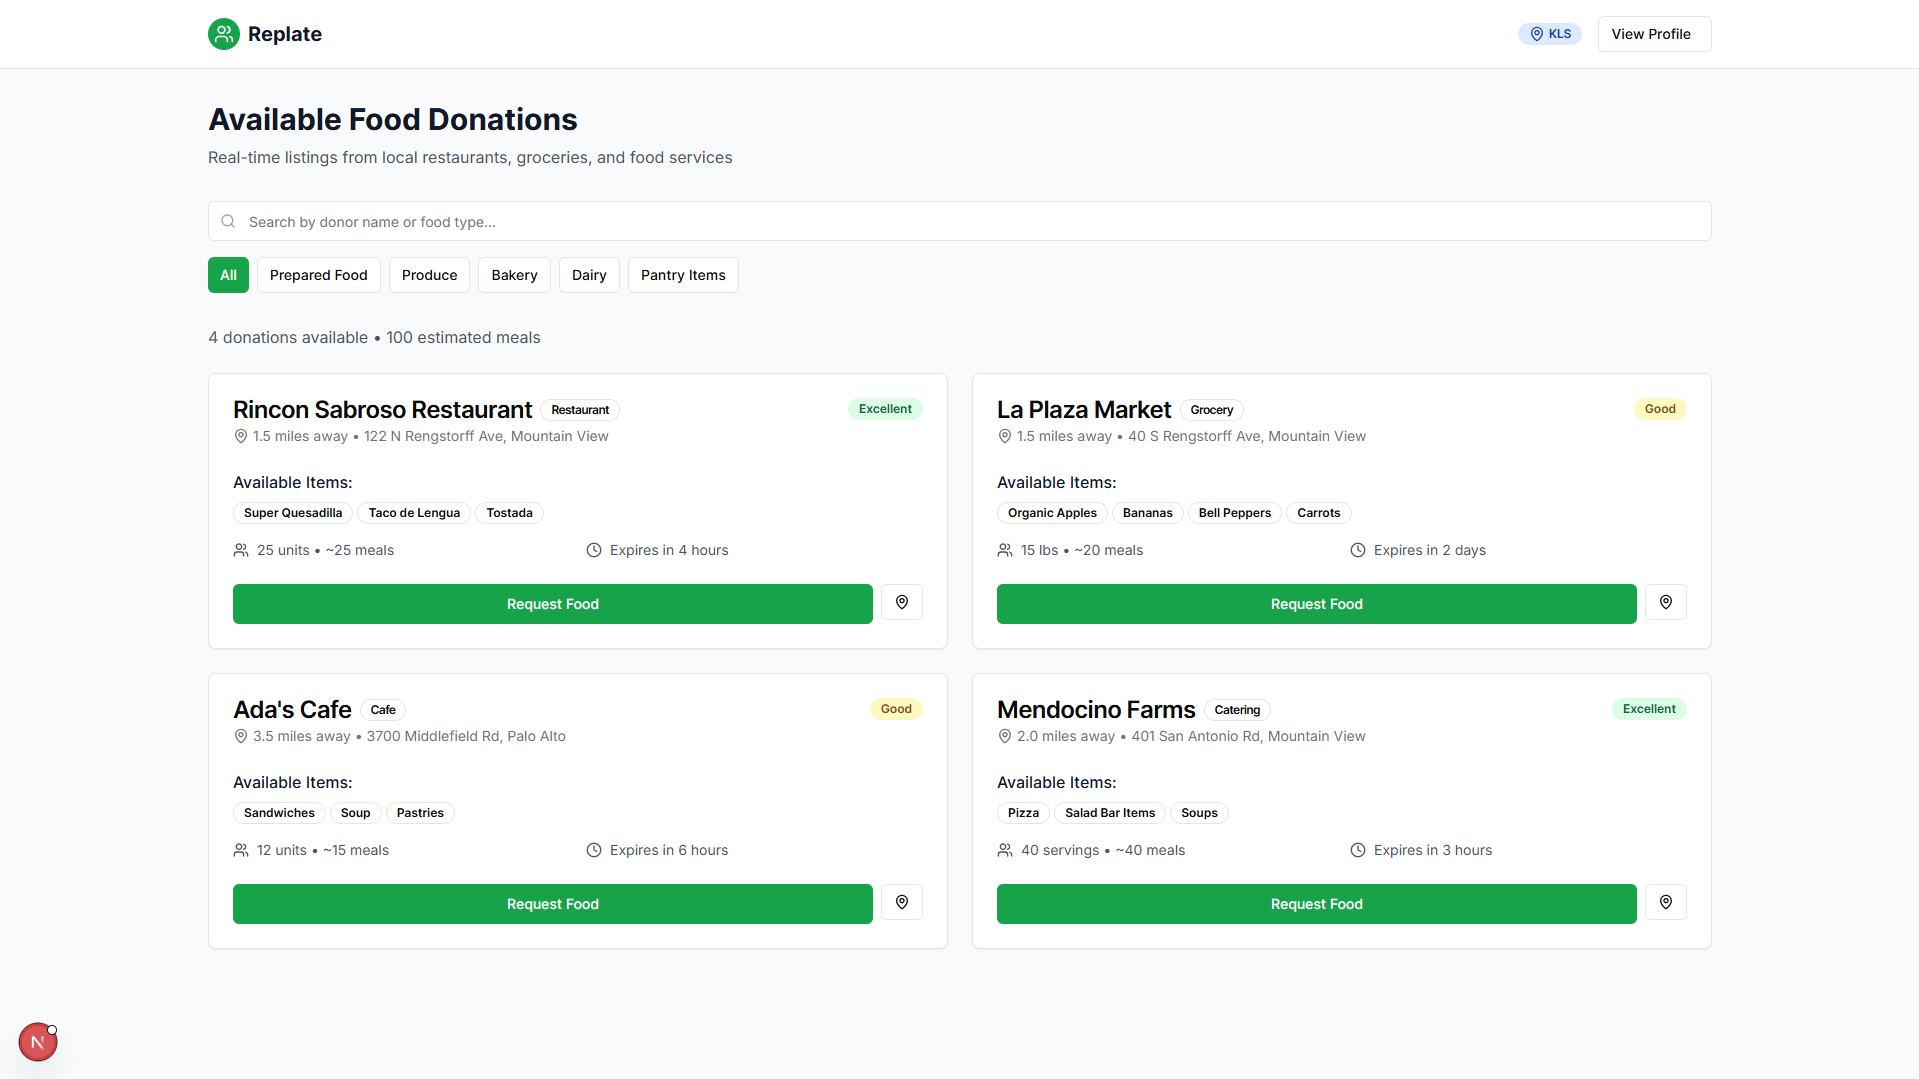Click clock icon next to Expires in 2 days
The width and height of the screenshot is (1919, 1079).
[x=1358, y=550]
